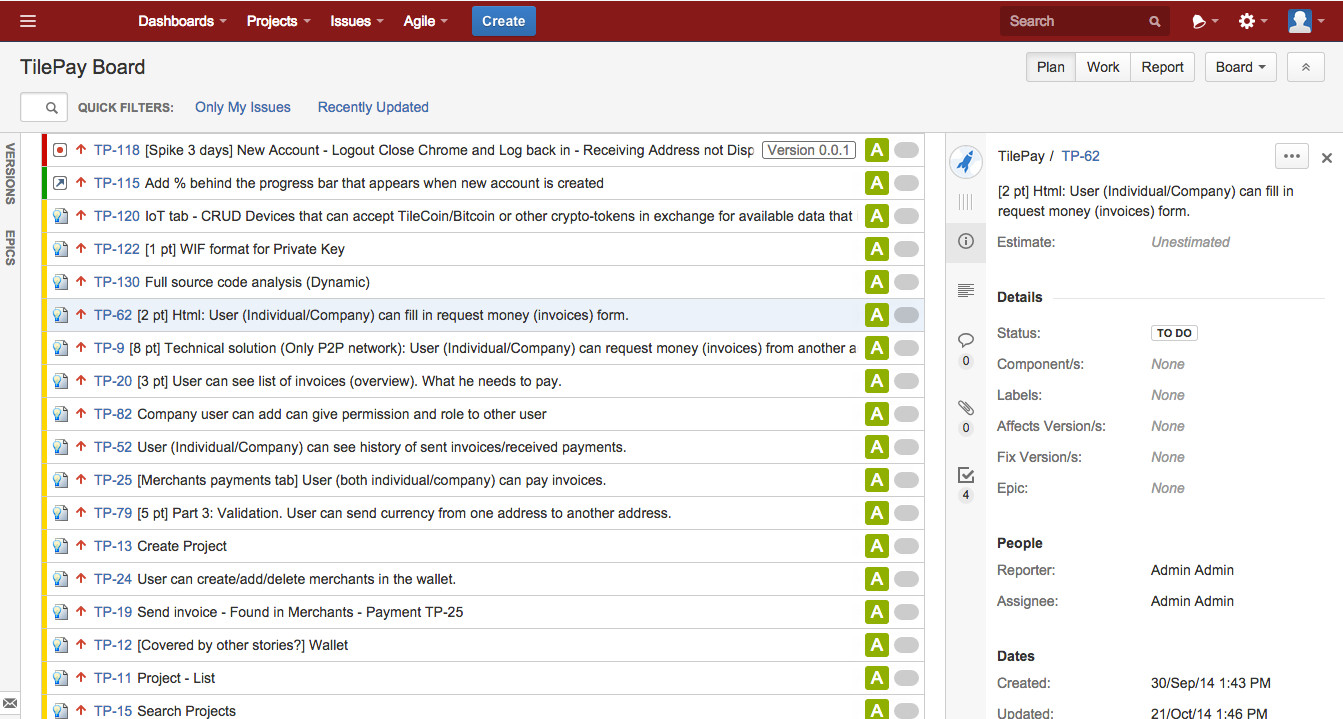This screenshot has width=1343, height=719.
Task: Collapse the board header with double-chevron button
Action: coord(1305,67)
